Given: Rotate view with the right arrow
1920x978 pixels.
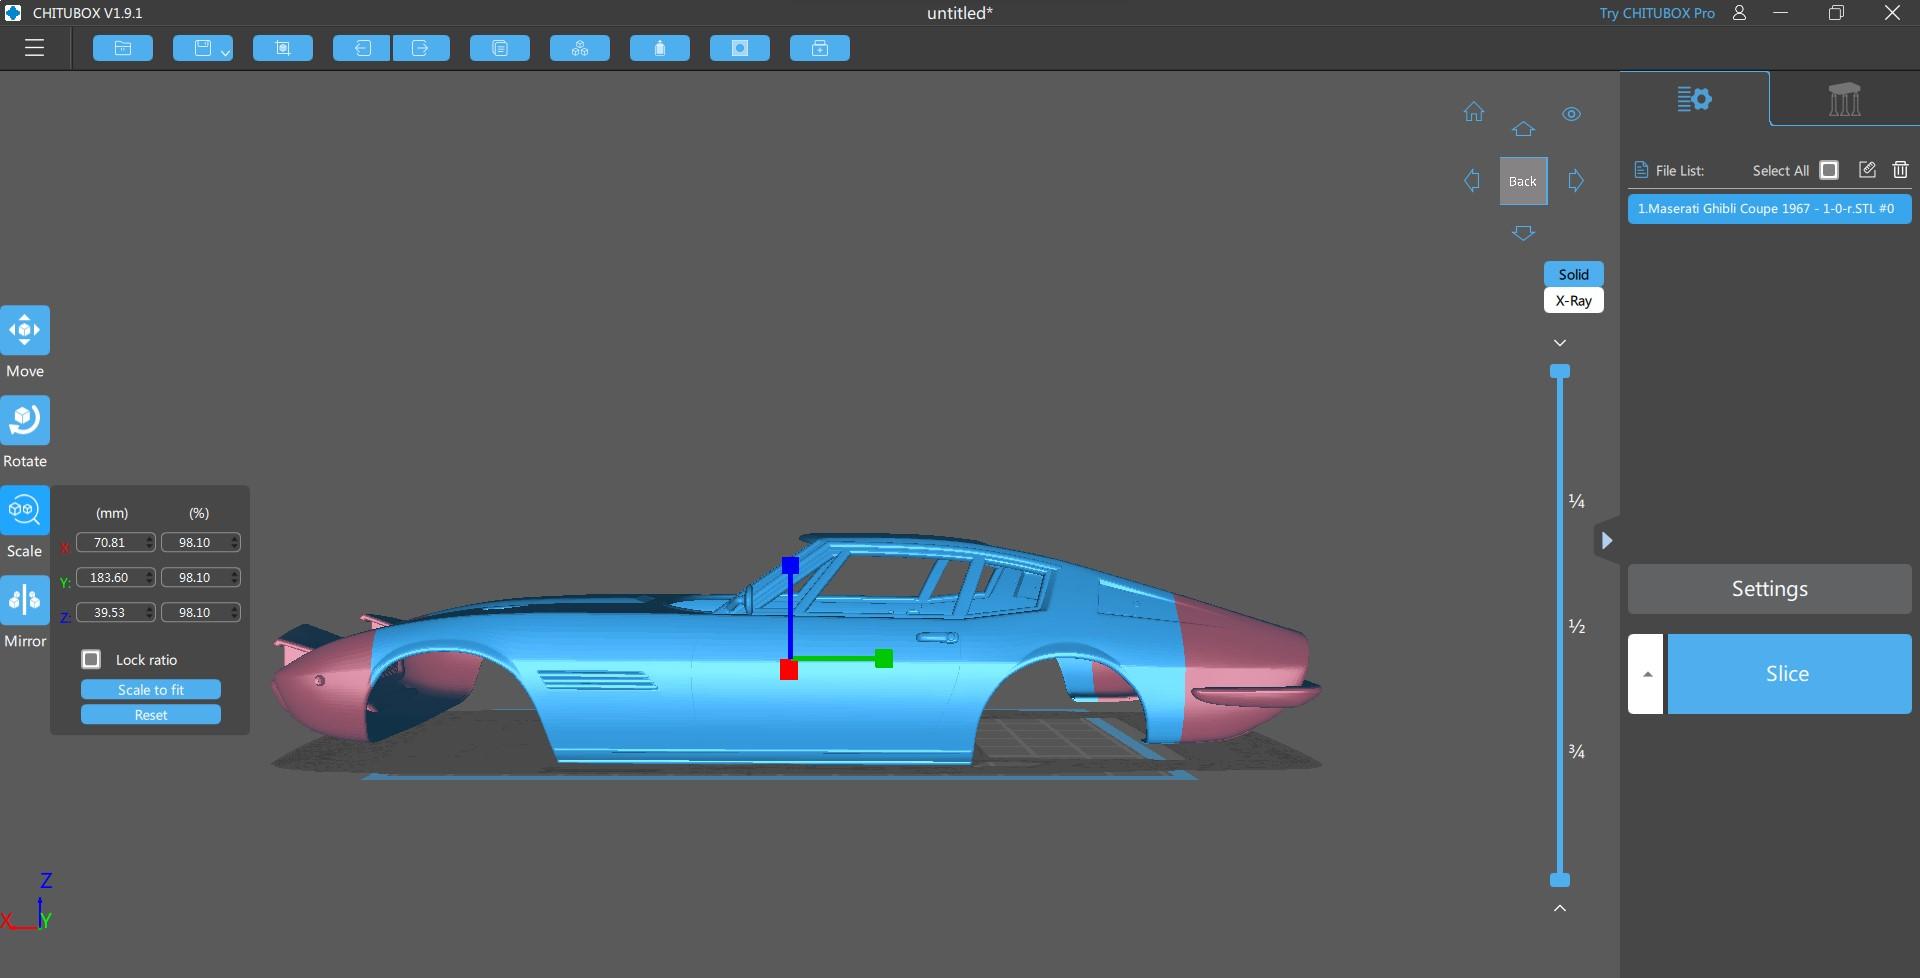Looking at the screenshot, I should point(1576,181).
